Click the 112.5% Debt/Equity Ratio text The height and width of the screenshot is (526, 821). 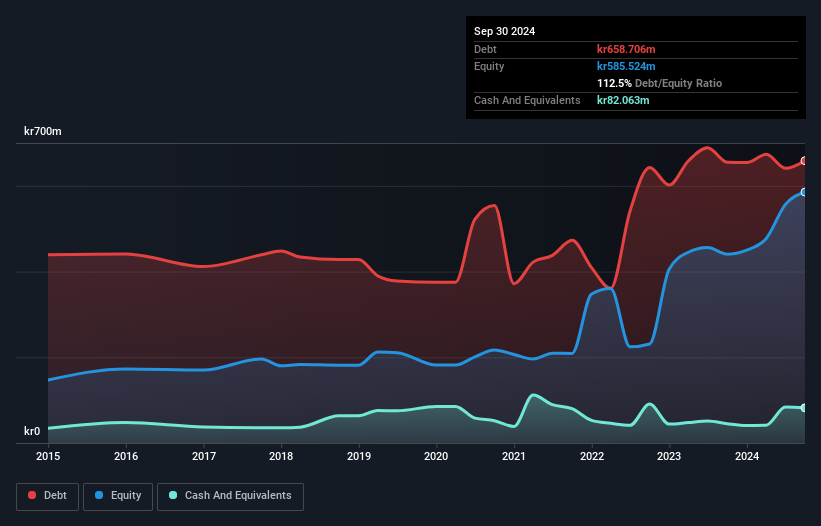point(659,83)
